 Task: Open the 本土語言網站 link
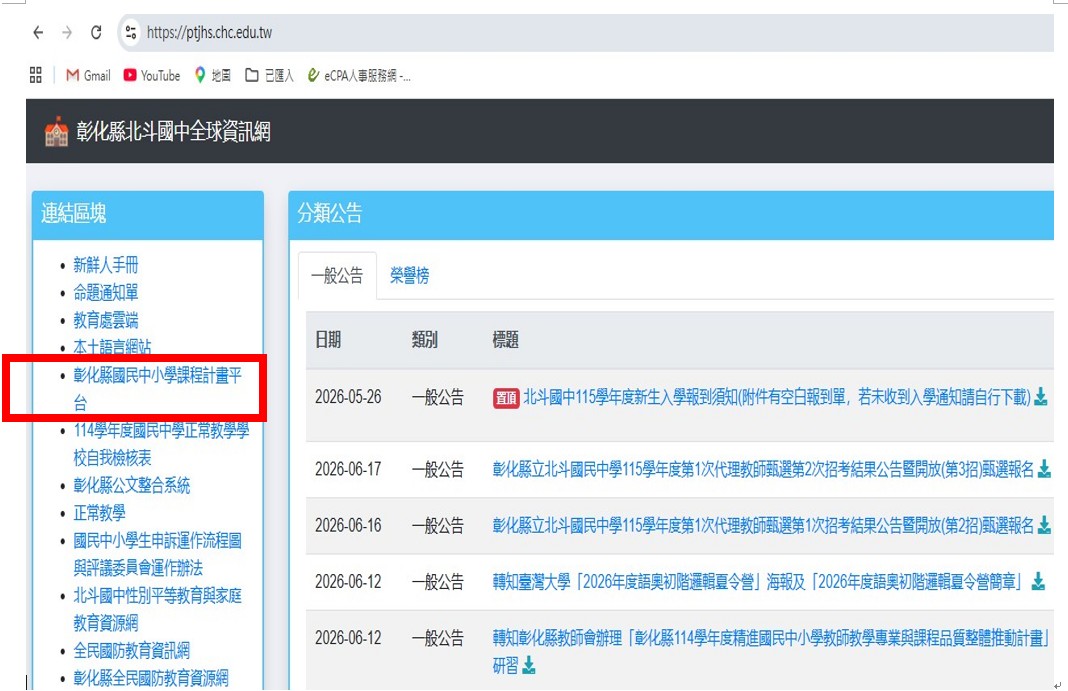tap(112, 347)
